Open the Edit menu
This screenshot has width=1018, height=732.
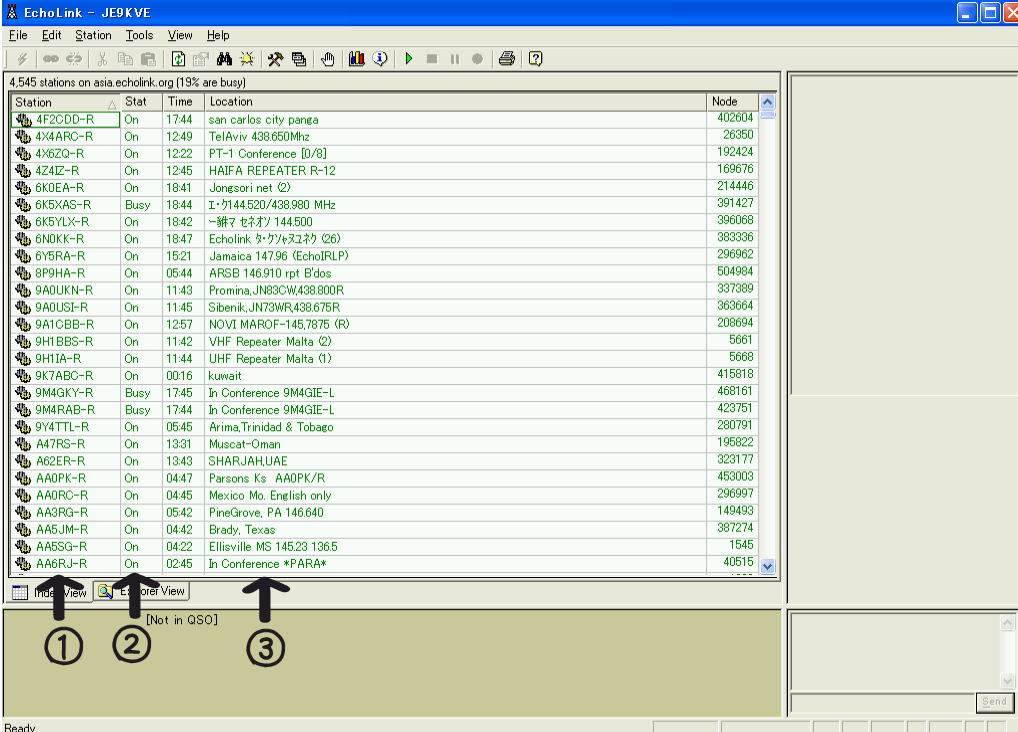(x=51, y=35)
